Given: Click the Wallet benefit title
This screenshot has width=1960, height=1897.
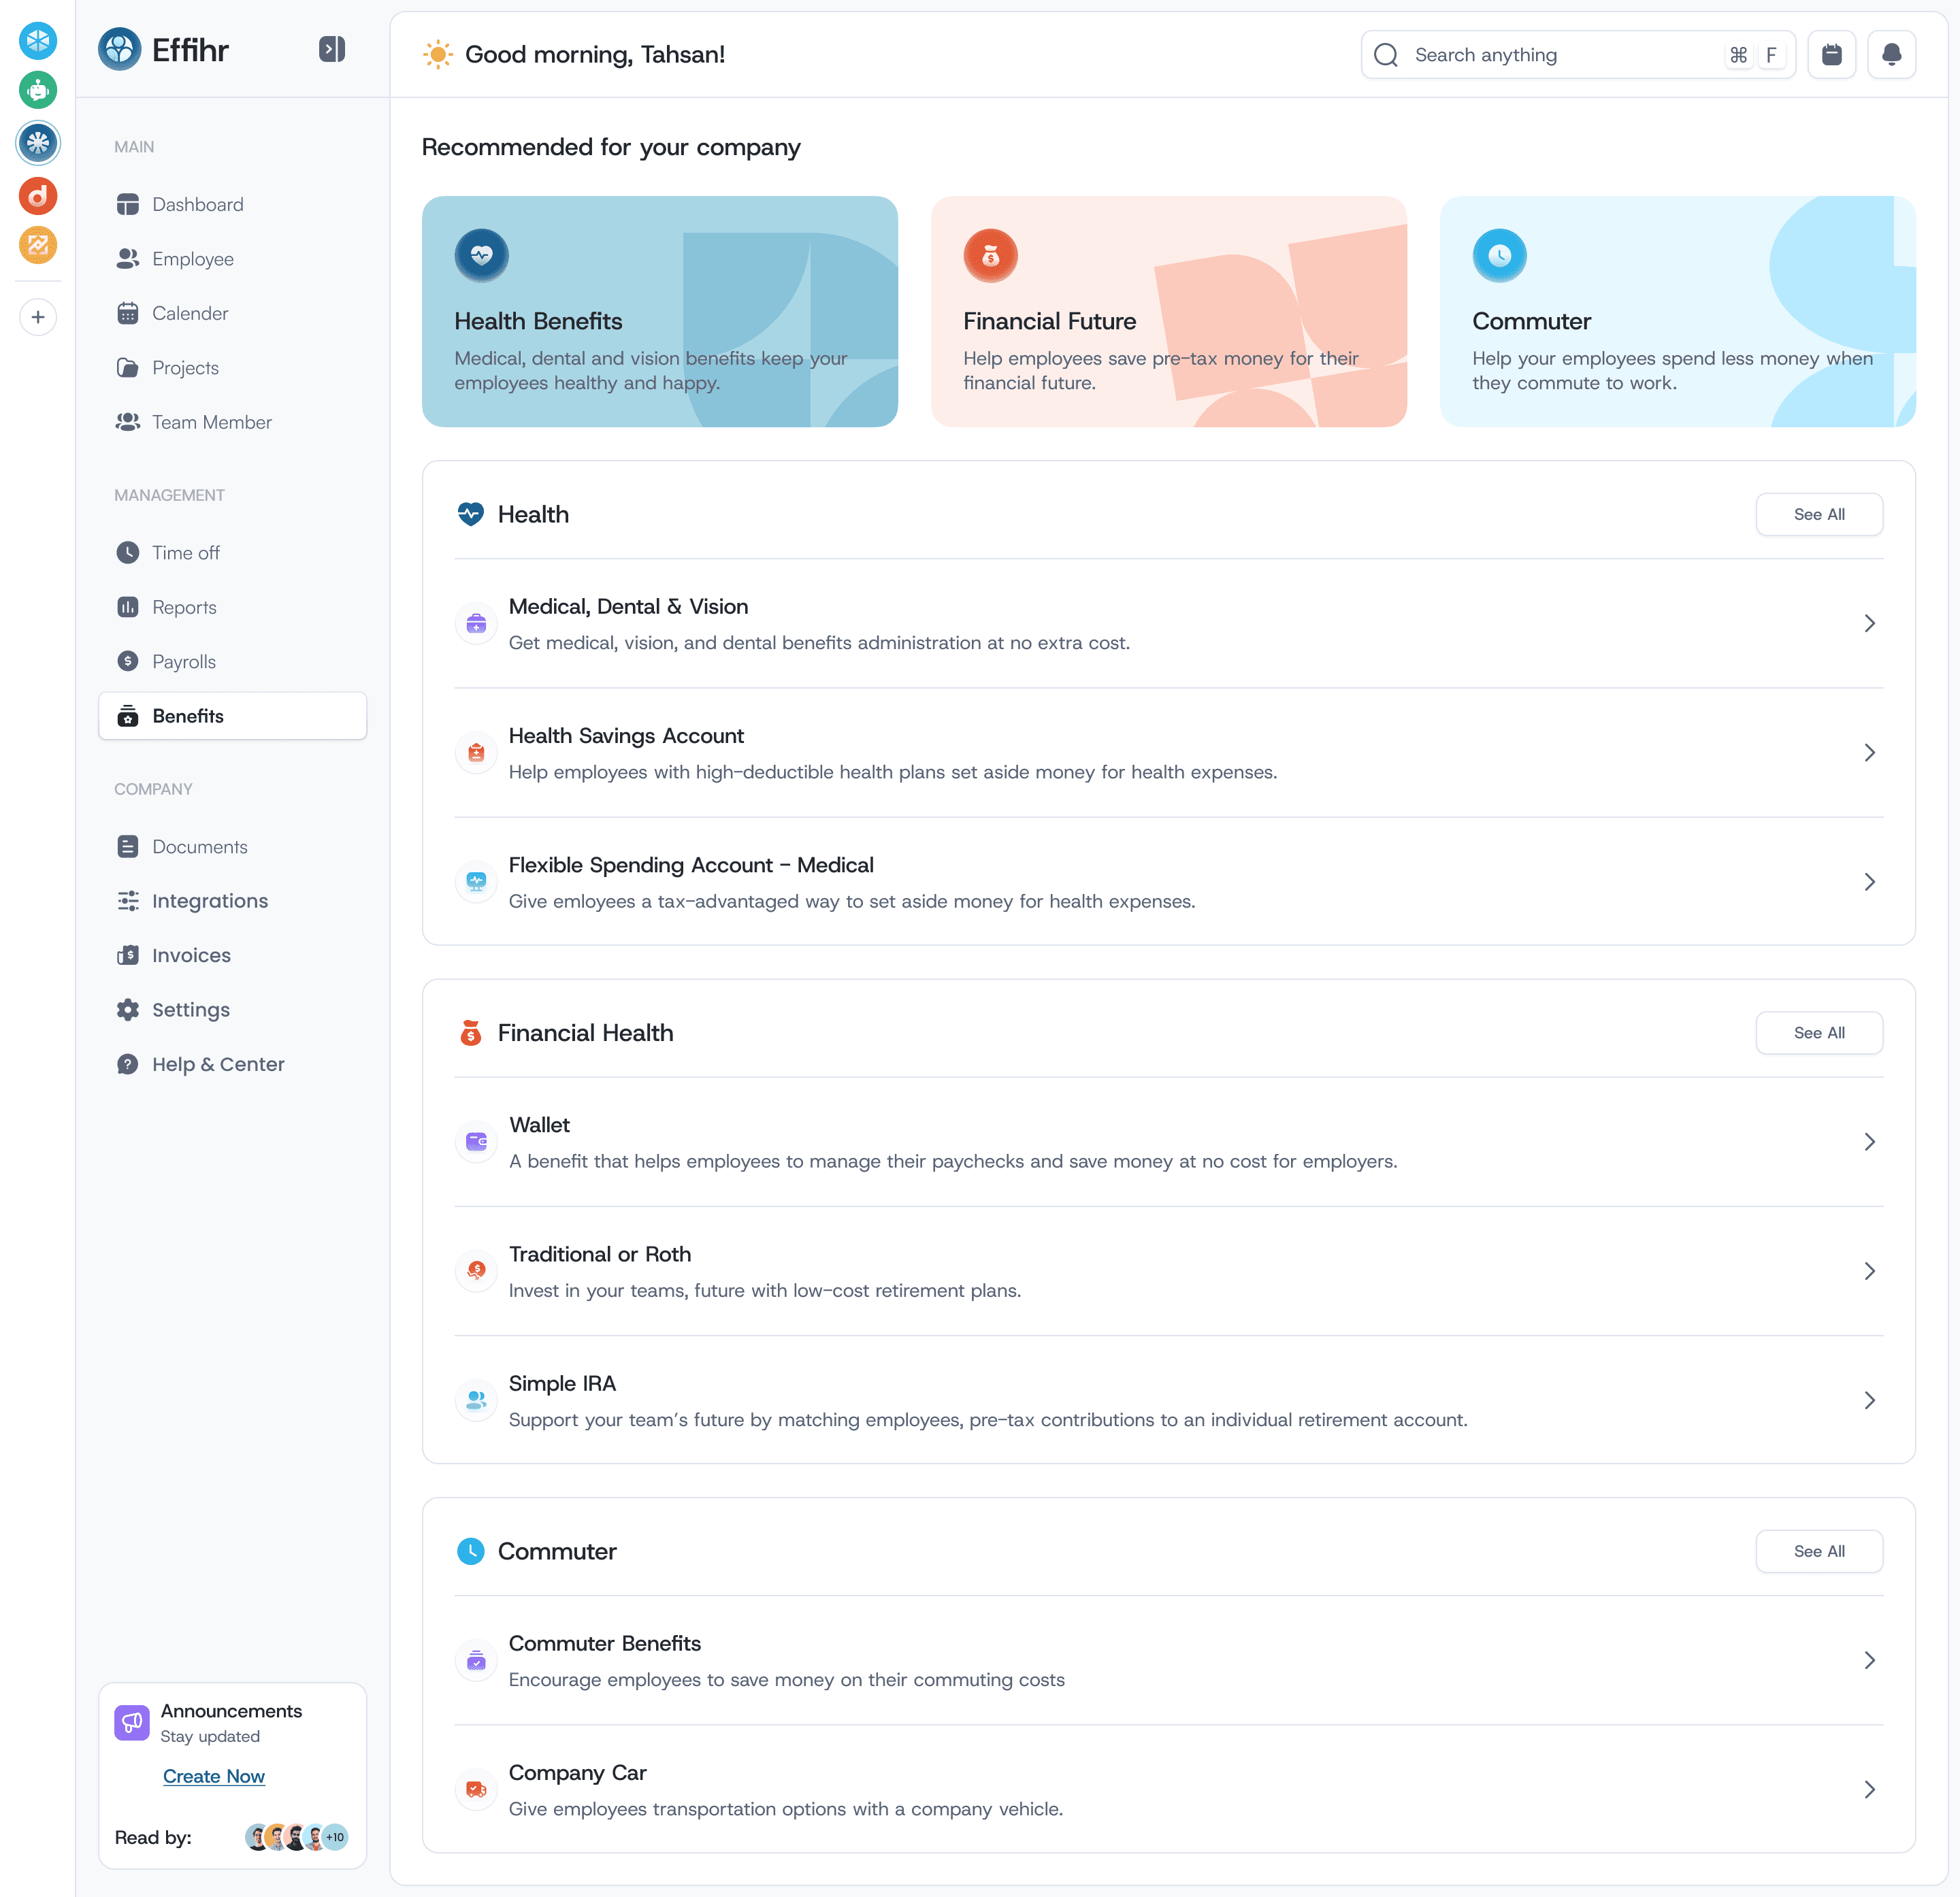Looking at the screenshot, I should [x=540, y=1125].
